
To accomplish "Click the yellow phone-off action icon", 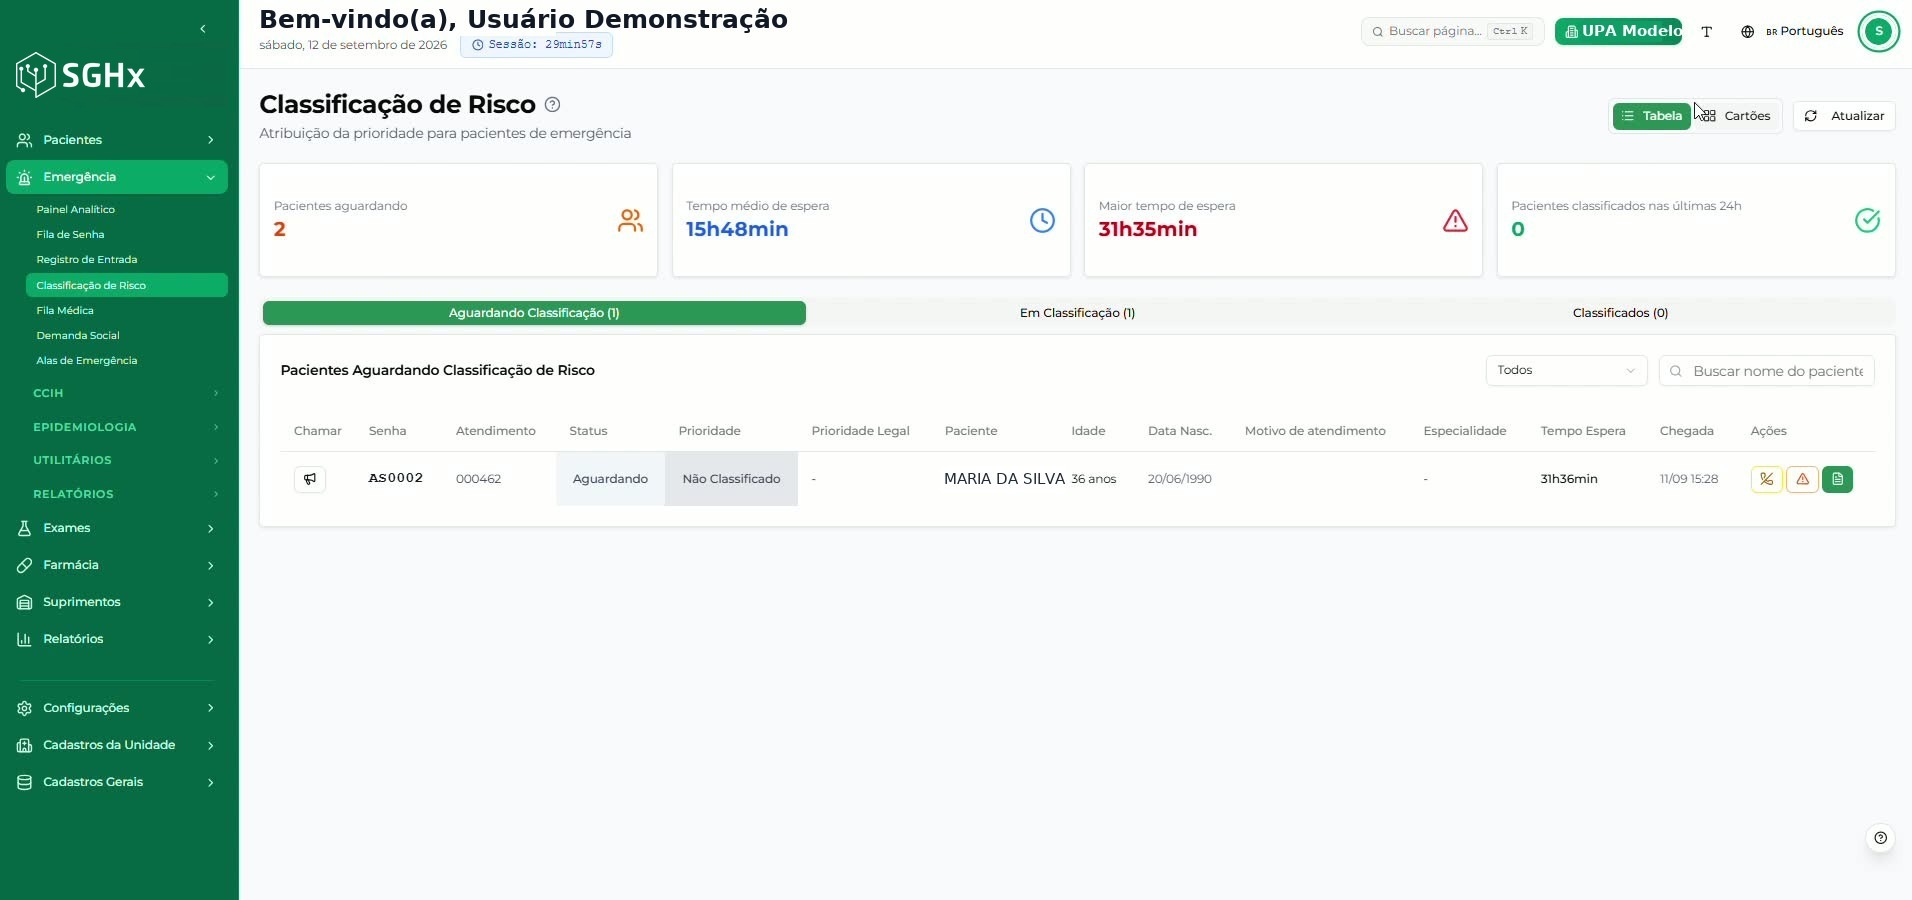I will click(1767, 479).
